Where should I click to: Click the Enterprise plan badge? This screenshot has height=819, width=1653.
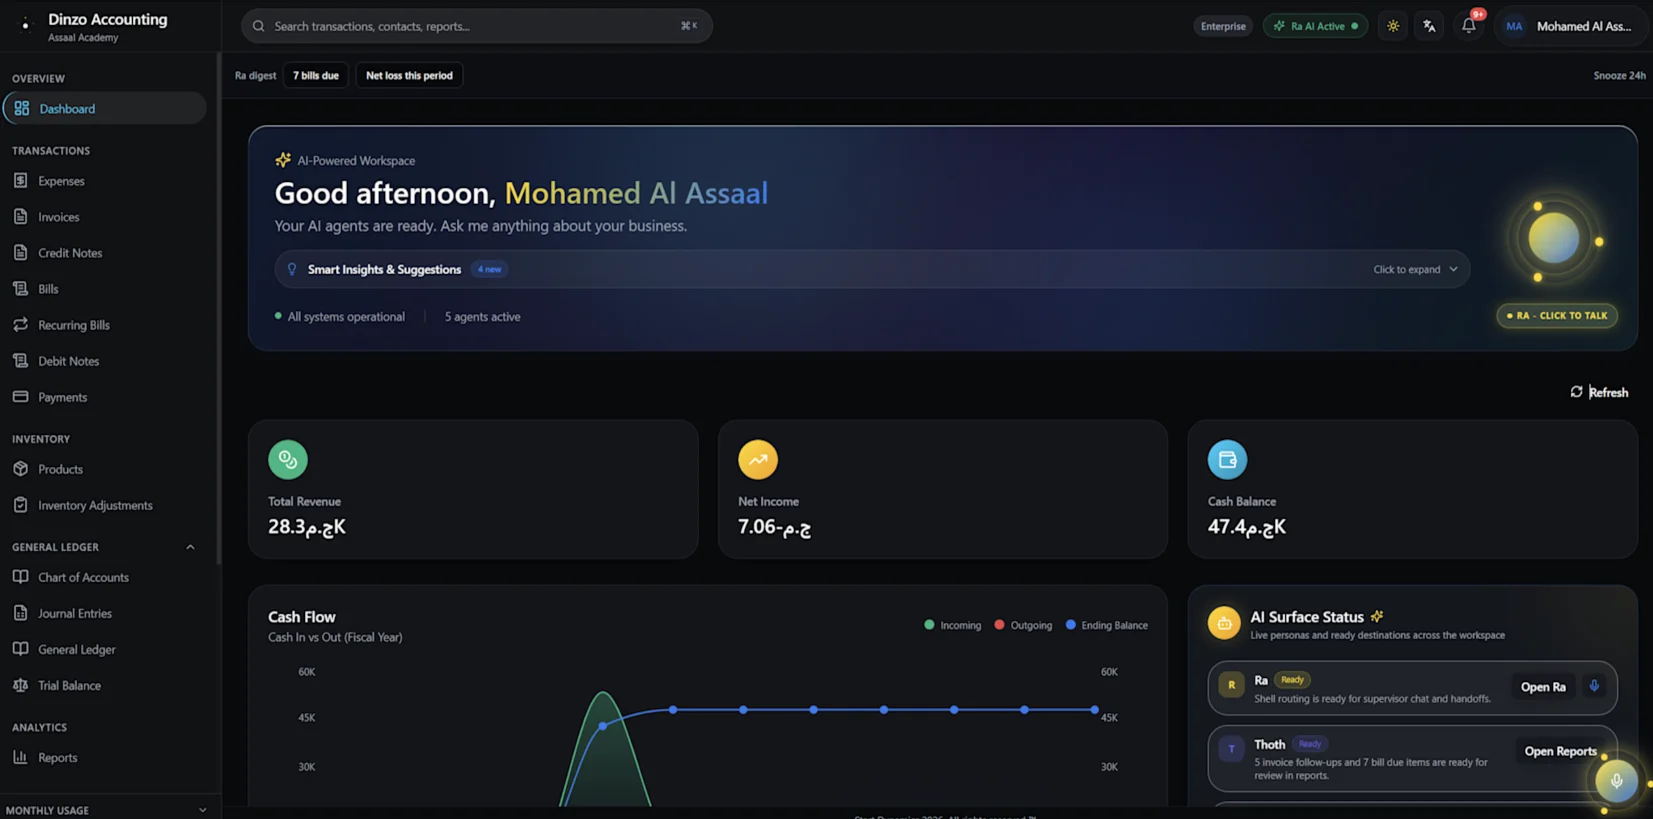coord(1223,26)
